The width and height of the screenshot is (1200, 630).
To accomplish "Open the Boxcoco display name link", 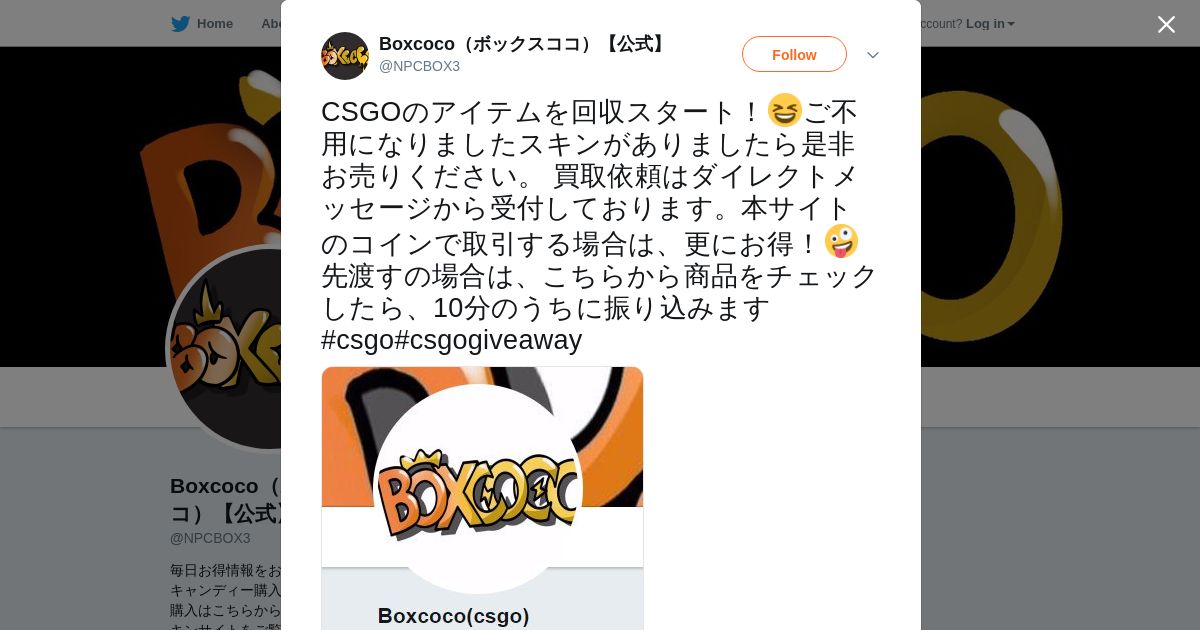I will 524,44.
